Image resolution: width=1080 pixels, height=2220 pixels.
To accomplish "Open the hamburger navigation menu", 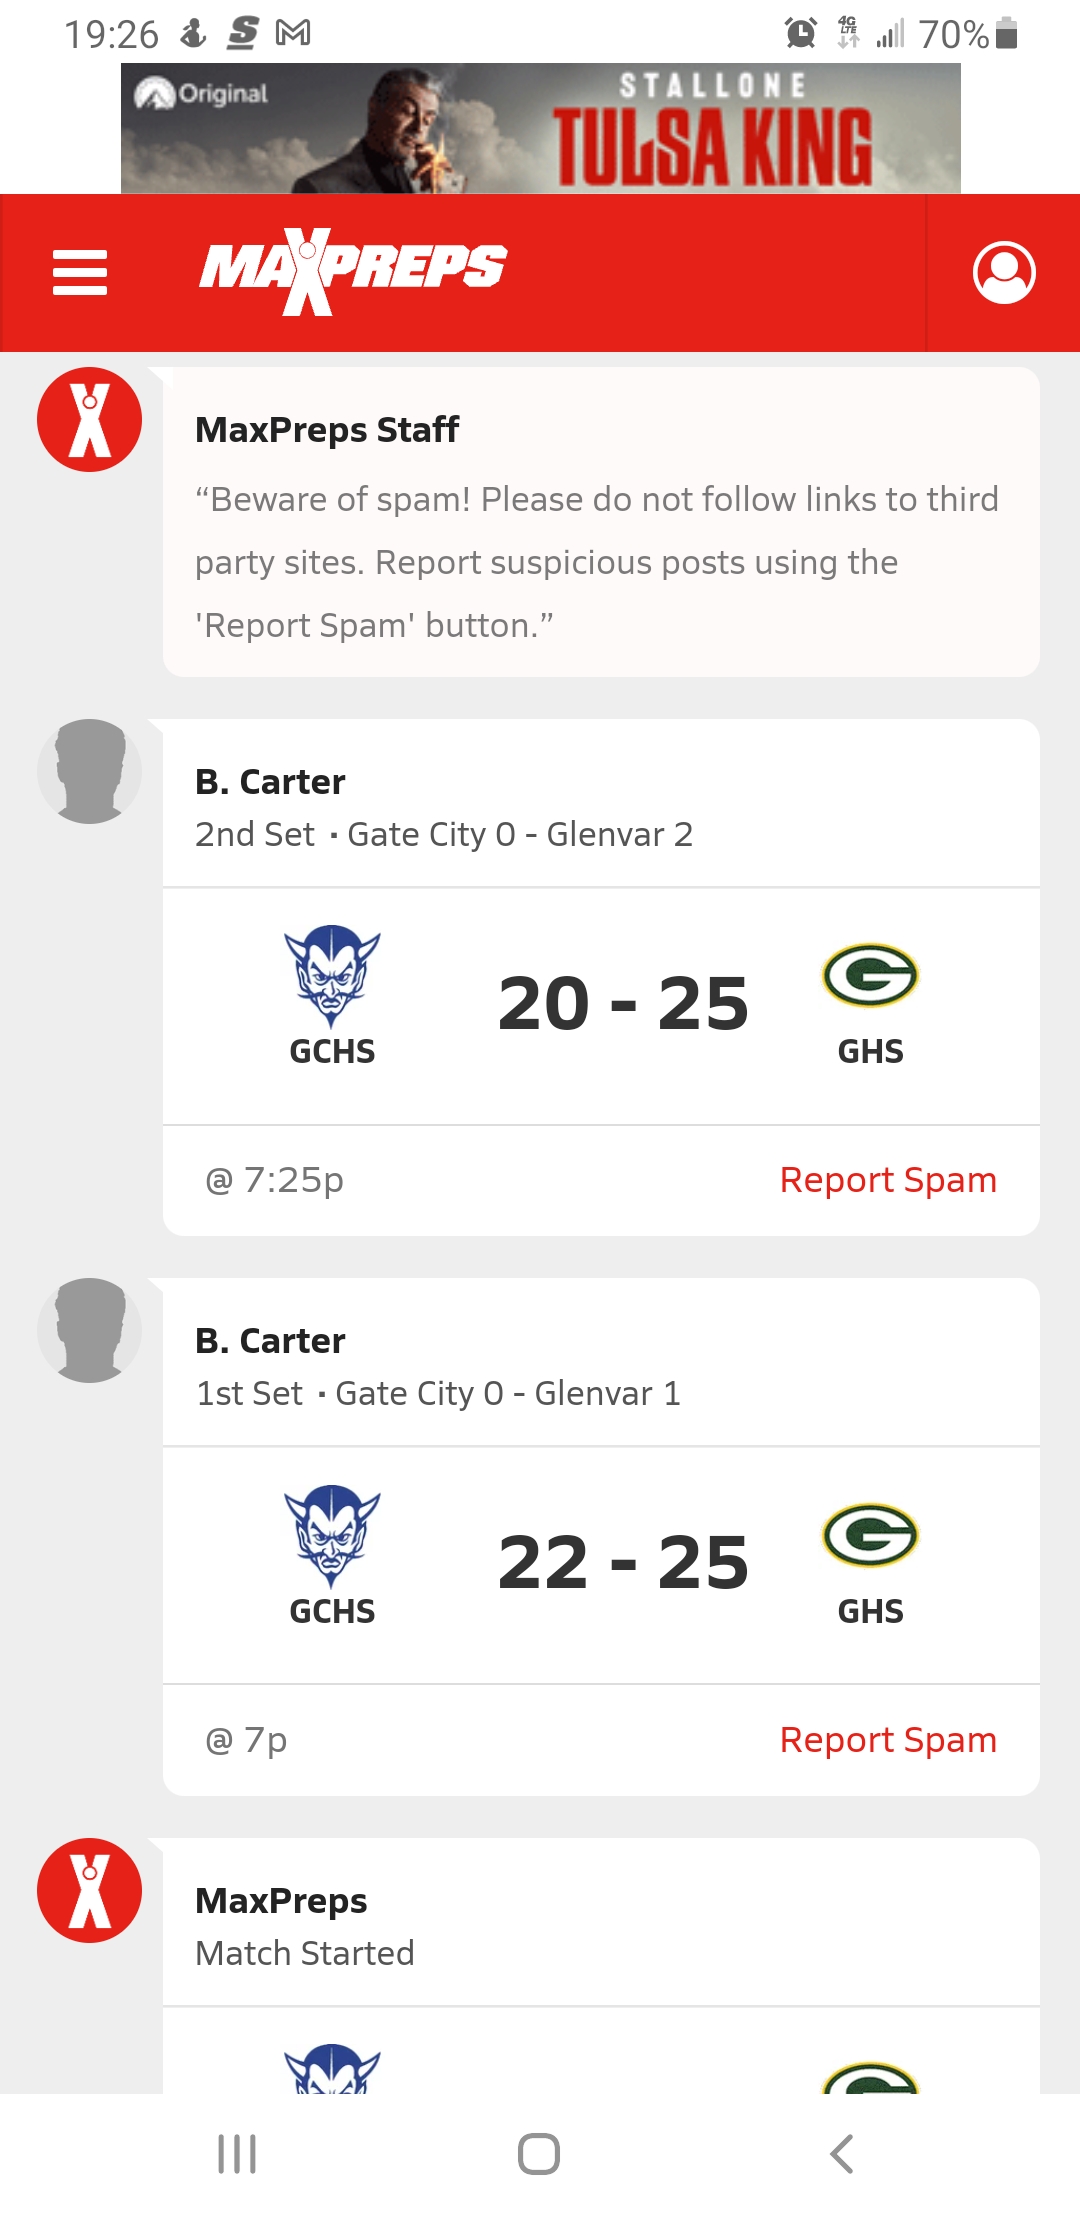I will click(80, 272).
